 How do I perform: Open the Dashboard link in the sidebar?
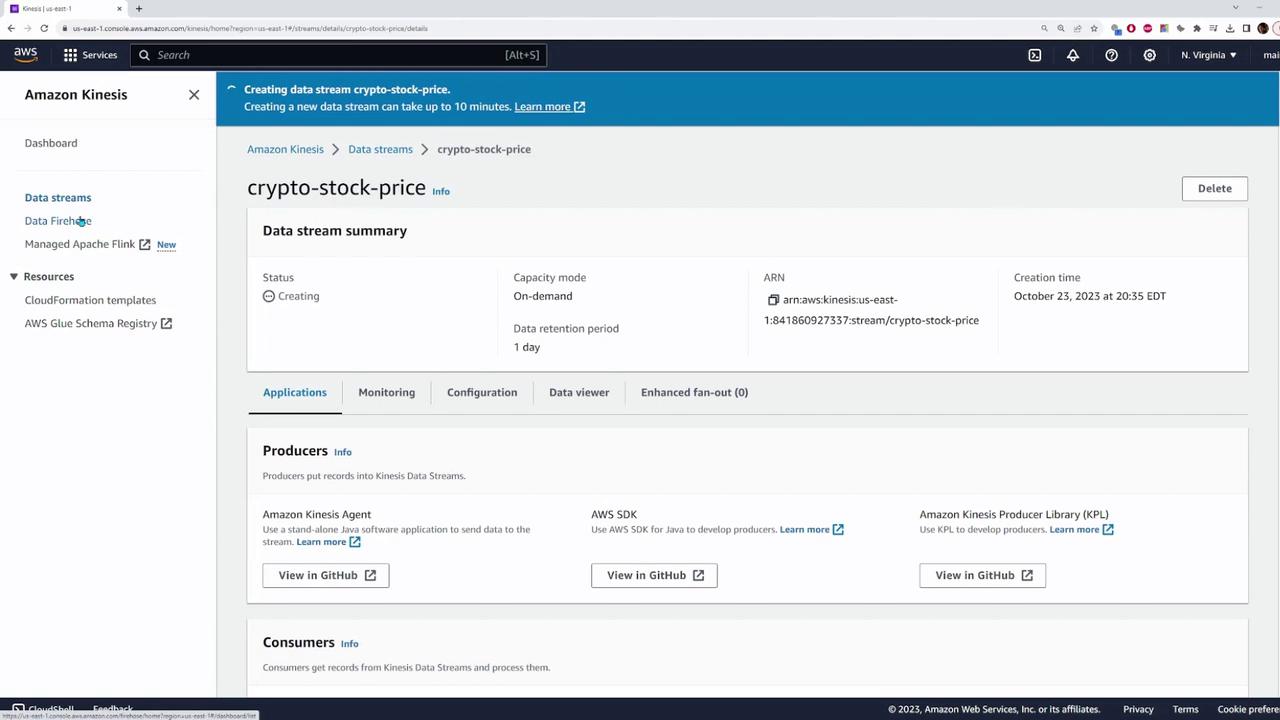pyautogui.click(x=51, y=143)
